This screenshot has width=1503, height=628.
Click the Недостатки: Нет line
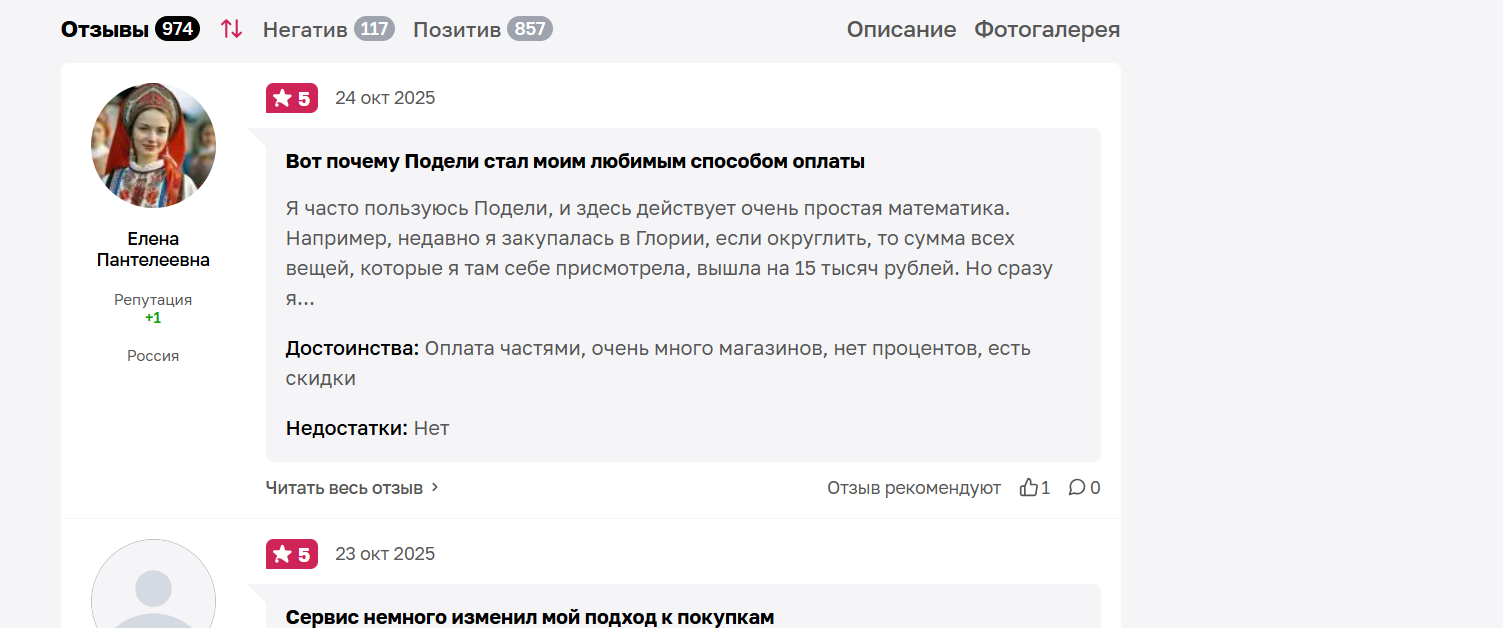pyautogui.click(x=368, y=428)
